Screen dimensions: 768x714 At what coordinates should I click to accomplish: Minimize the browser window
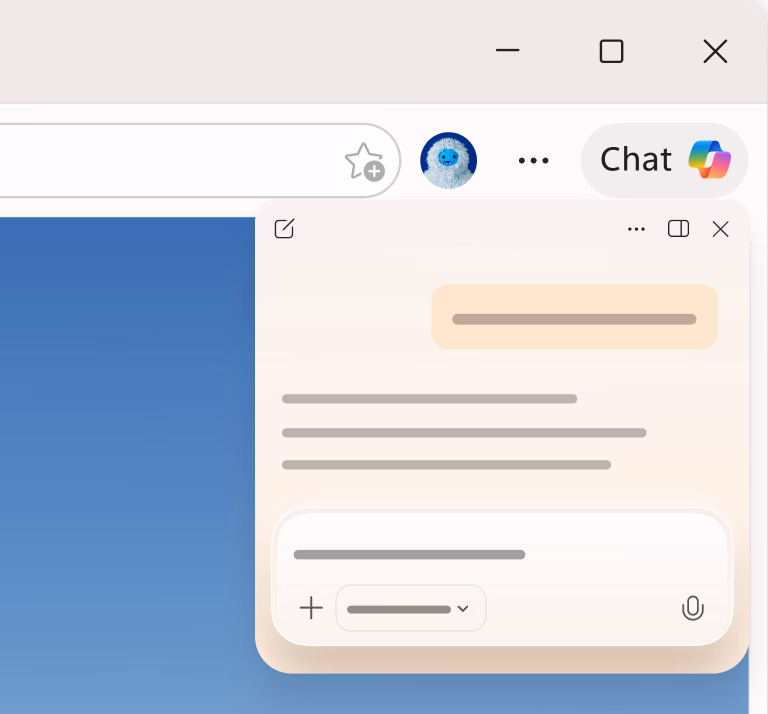[507, 50]
